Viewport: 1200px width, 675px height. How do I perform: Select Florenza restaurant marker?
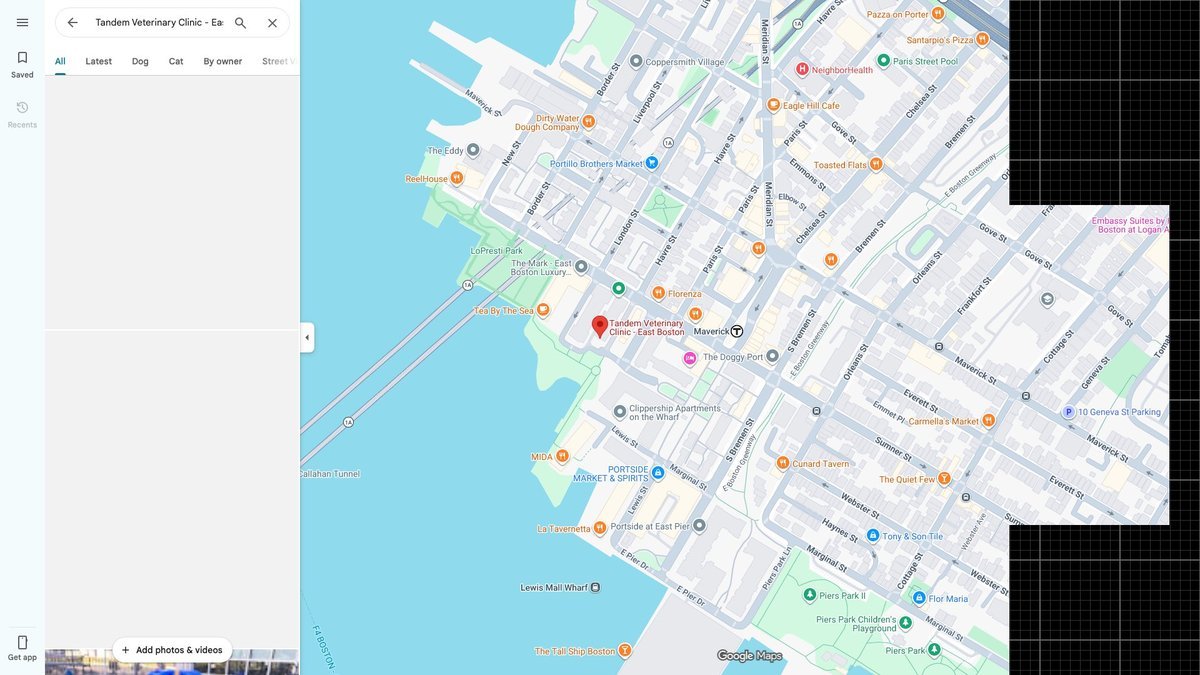point(658,293)
